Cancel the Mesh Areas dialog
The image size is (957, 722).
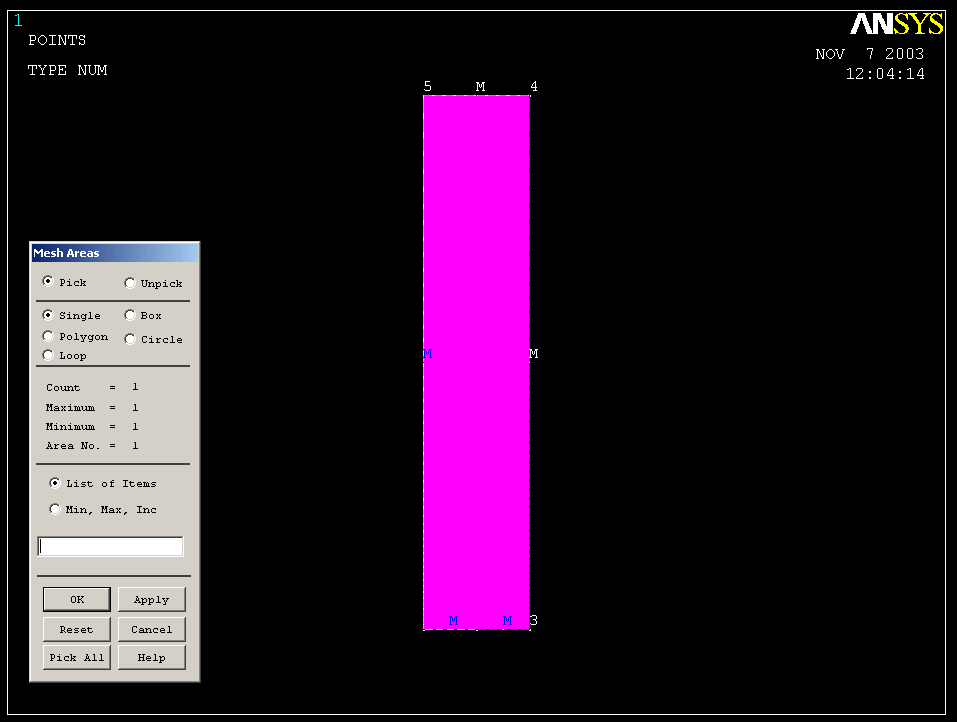(151, 629)
